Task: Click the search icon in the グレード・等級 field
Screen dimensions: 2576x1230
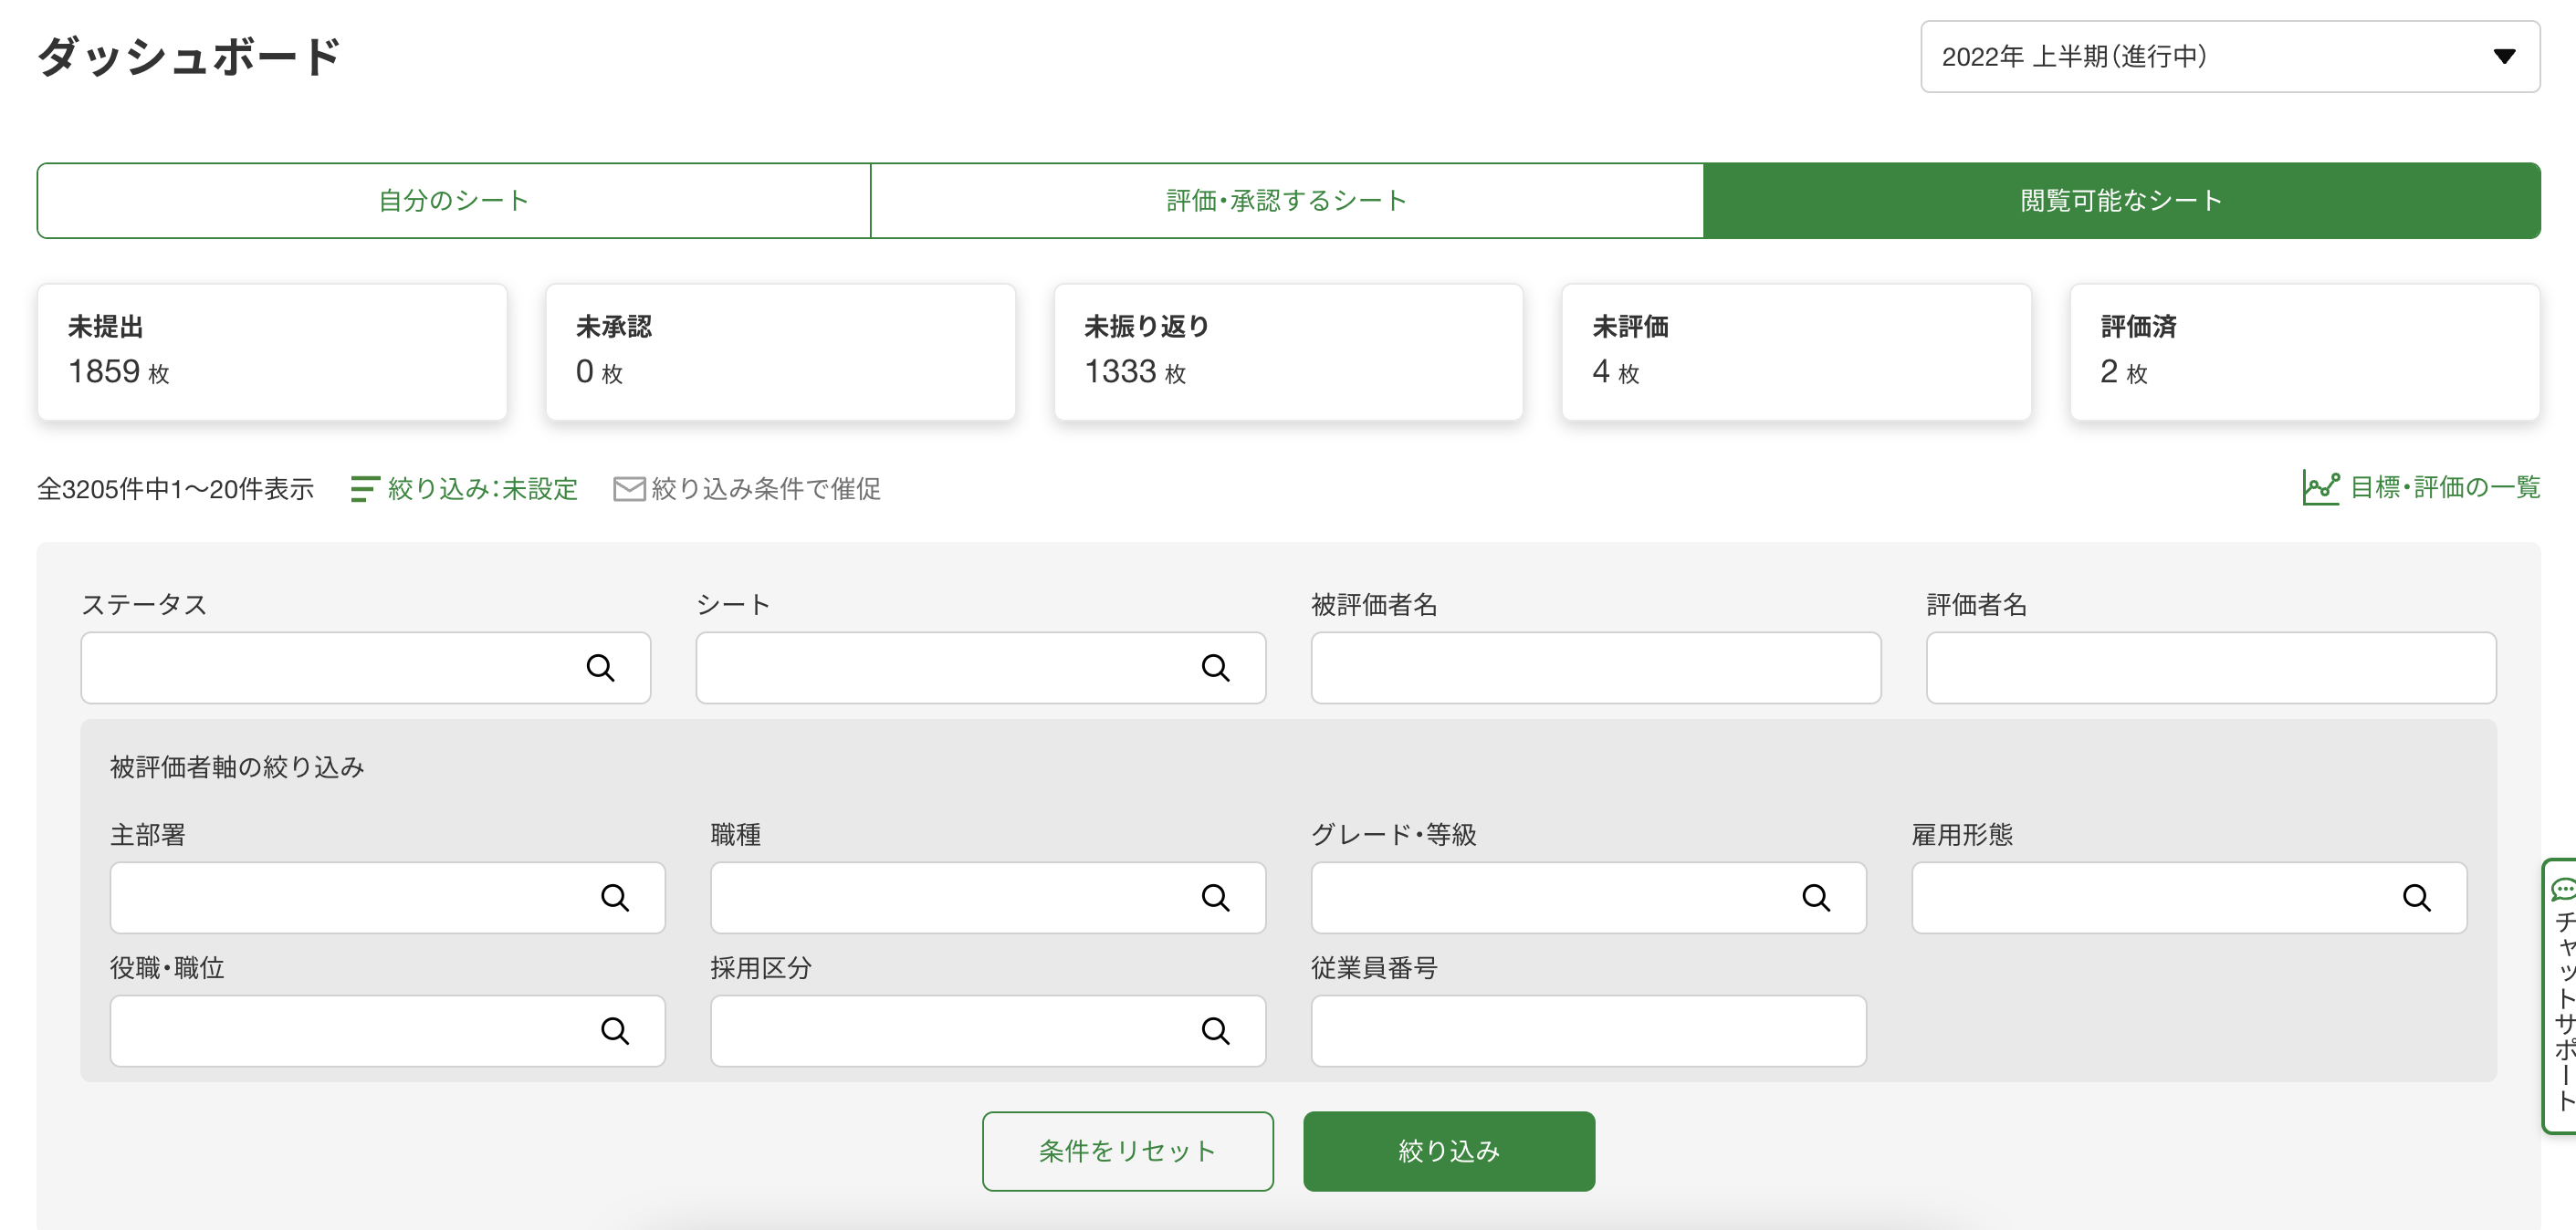Action: click(1816, 898)
